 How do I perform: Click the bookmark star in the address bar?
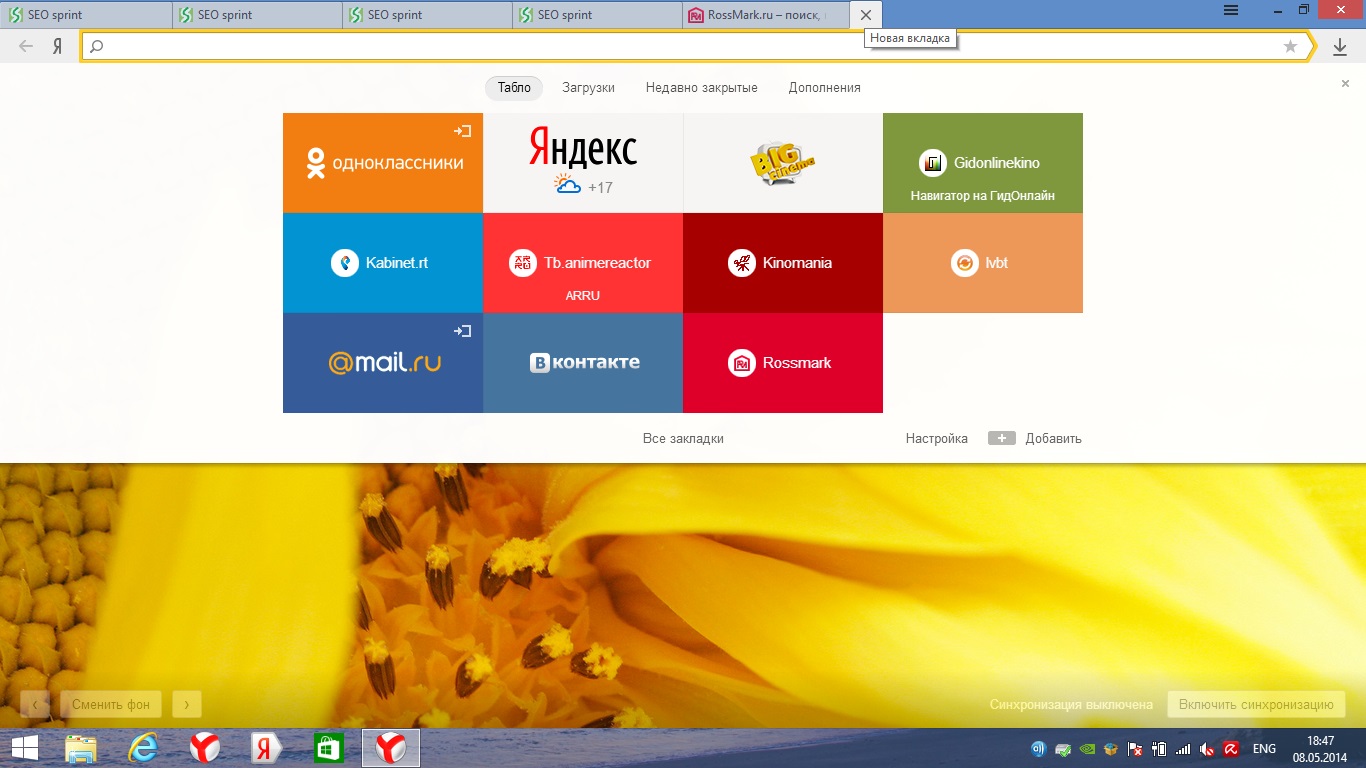point(1290,46)
